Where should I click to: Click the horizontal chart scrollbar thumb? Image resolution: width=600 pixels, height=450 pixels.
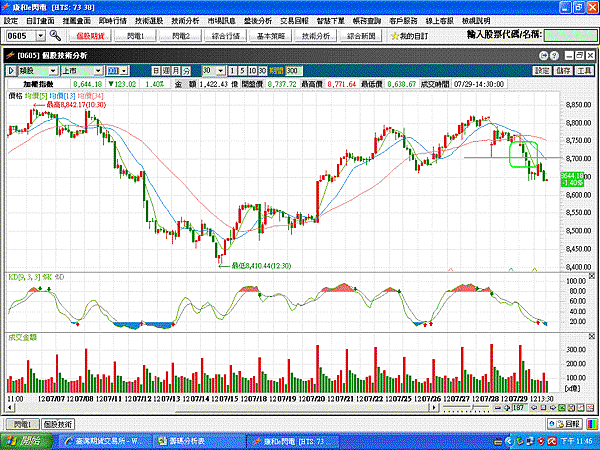tap(302, 408)
